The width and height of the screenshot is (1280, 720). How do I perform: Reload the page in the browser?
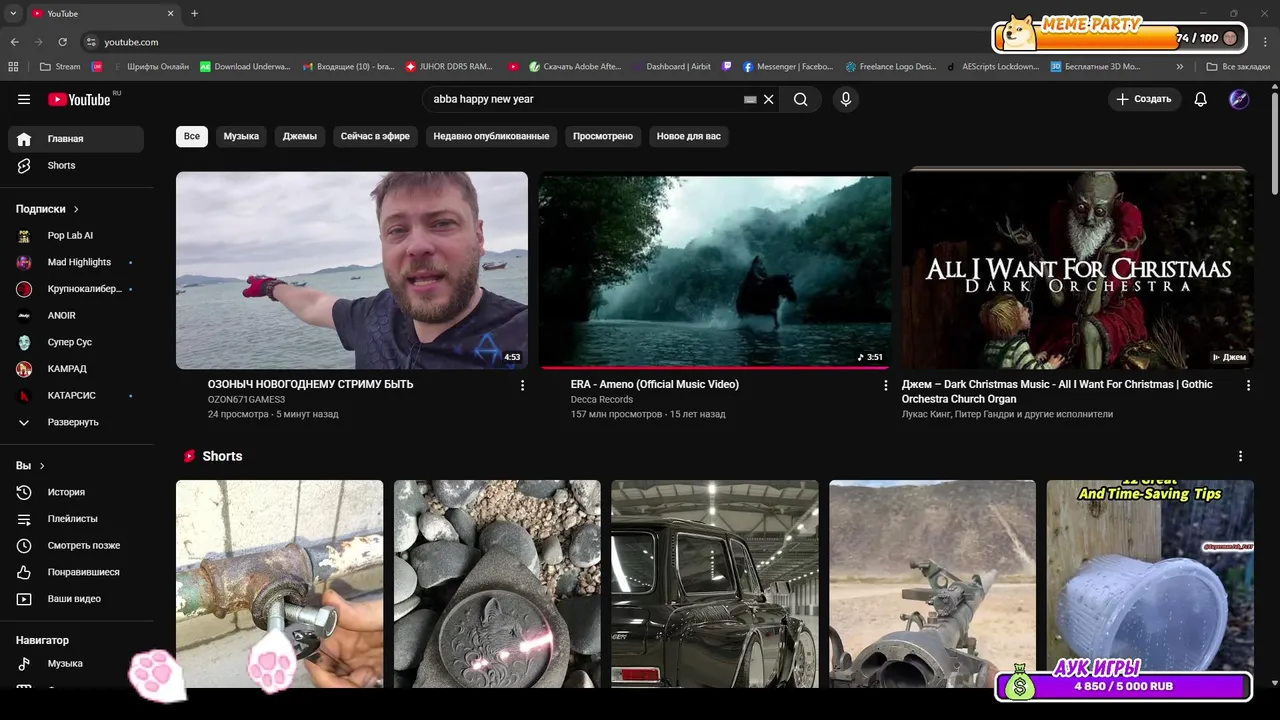point(62,42)
